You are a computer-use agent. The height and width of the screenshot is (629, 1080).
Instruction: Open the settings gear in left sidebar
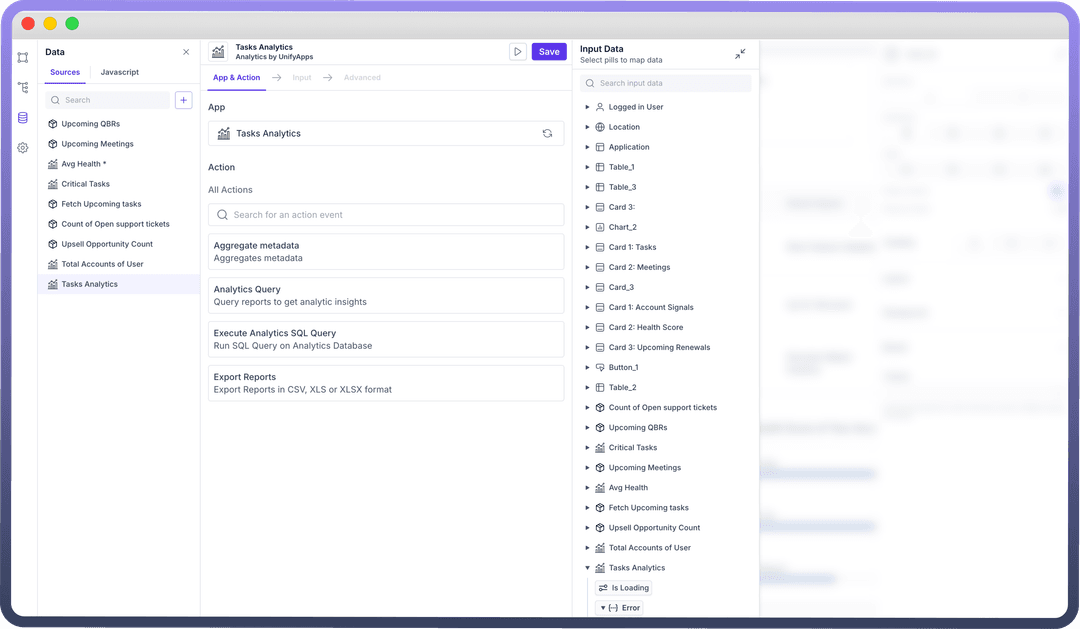22,148
